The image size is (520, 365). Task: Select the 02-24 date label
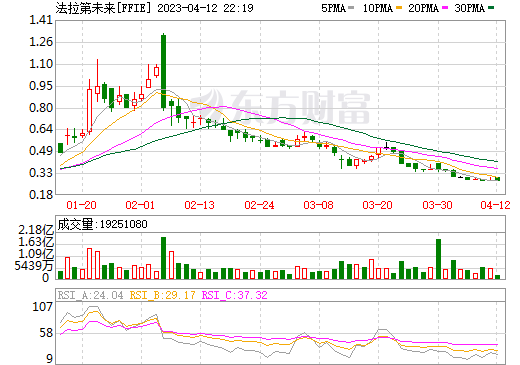[x=259, y=205]
